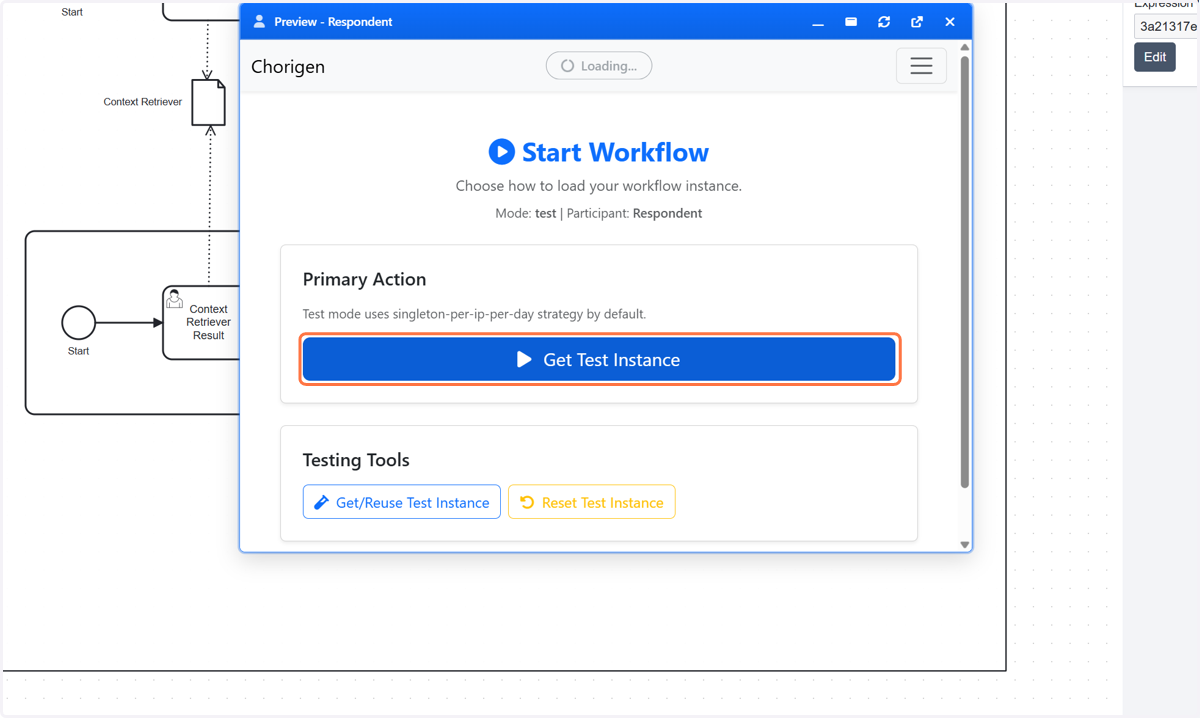Click the expression field showing 3a21317e

(x=1166, y=27)
